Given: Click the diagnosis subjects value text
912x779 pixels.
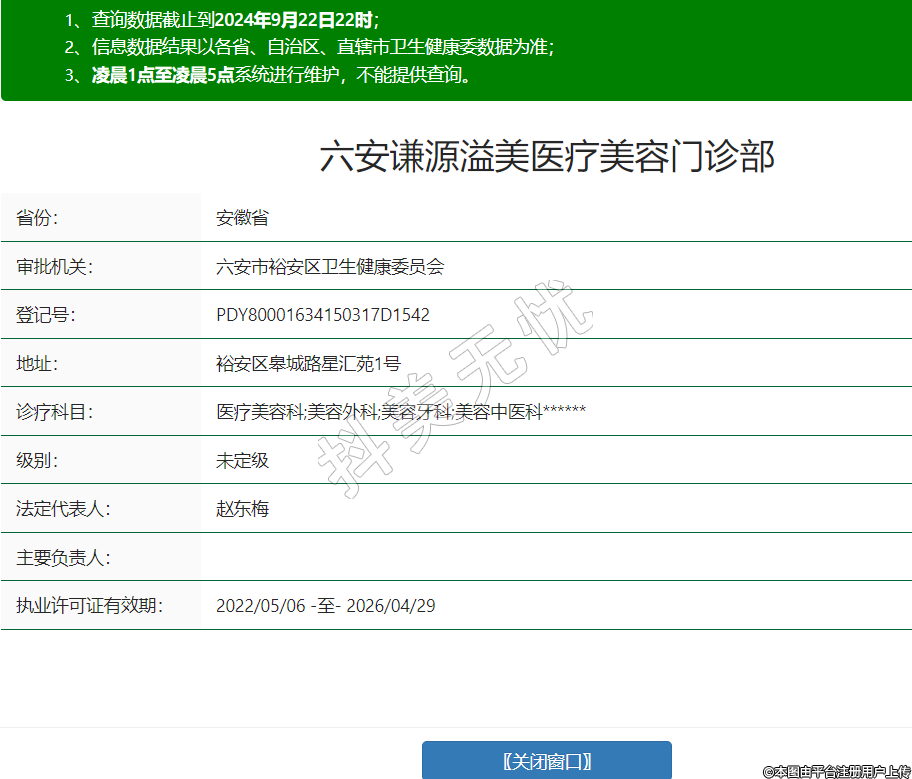Looking at the screenshot, I should pyautogui.click(x=400, y=412).
